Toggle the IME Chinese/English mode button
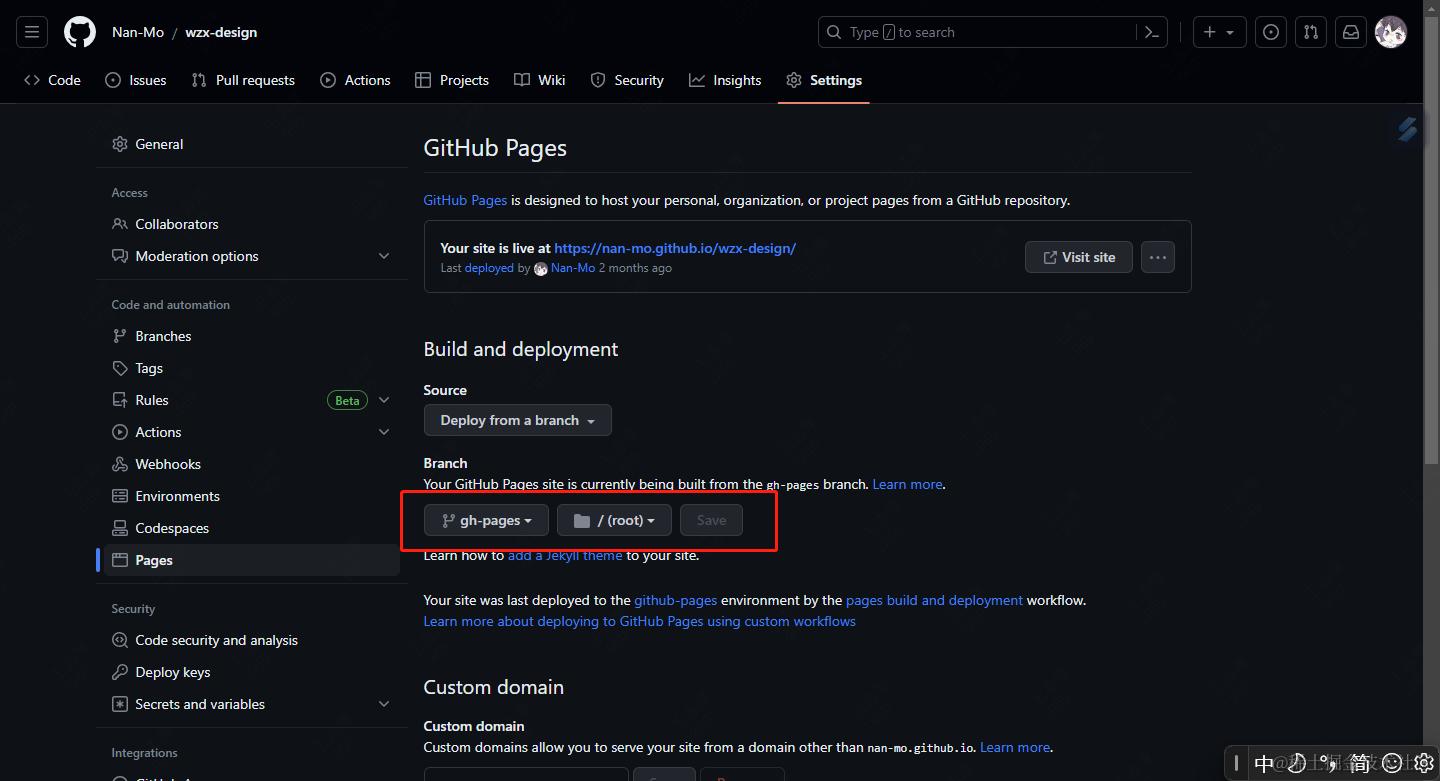The image size is (1440, 781). 1264,763
